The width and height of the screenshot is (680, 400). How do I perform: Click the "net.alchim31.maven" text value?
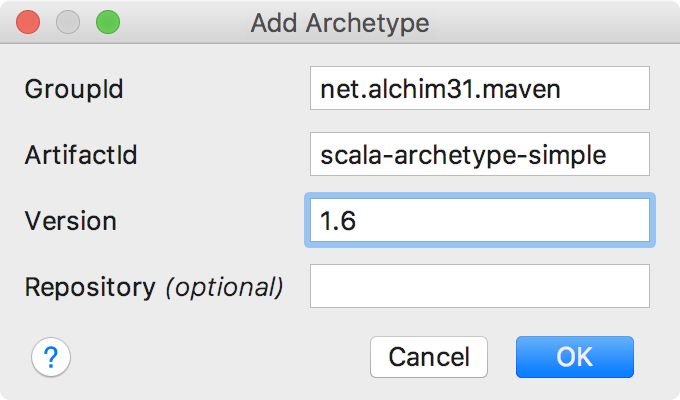tap(440, 89)
